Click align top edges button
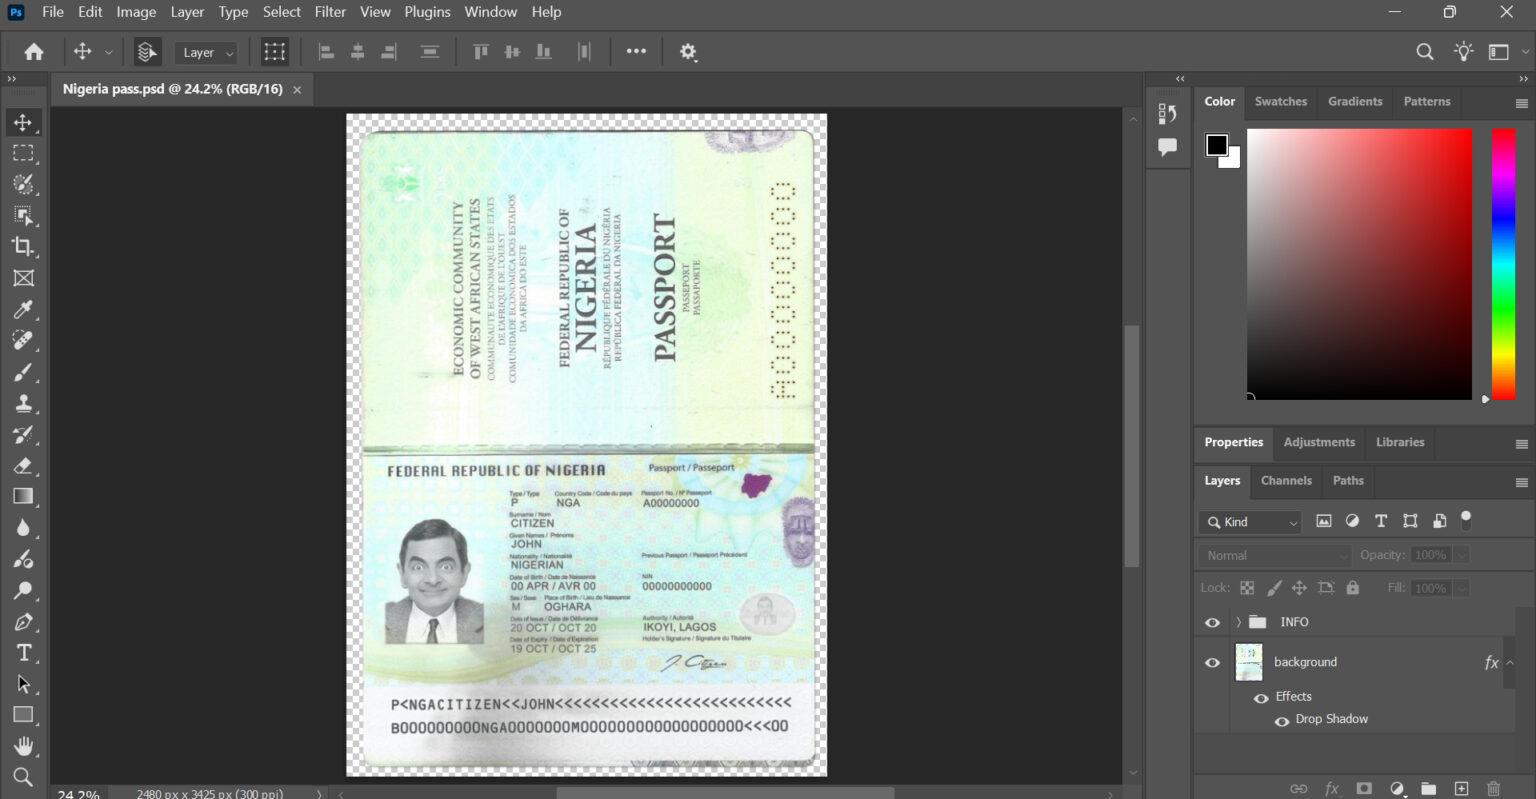This screenshot has width=1536, height=799. (480, 52)
